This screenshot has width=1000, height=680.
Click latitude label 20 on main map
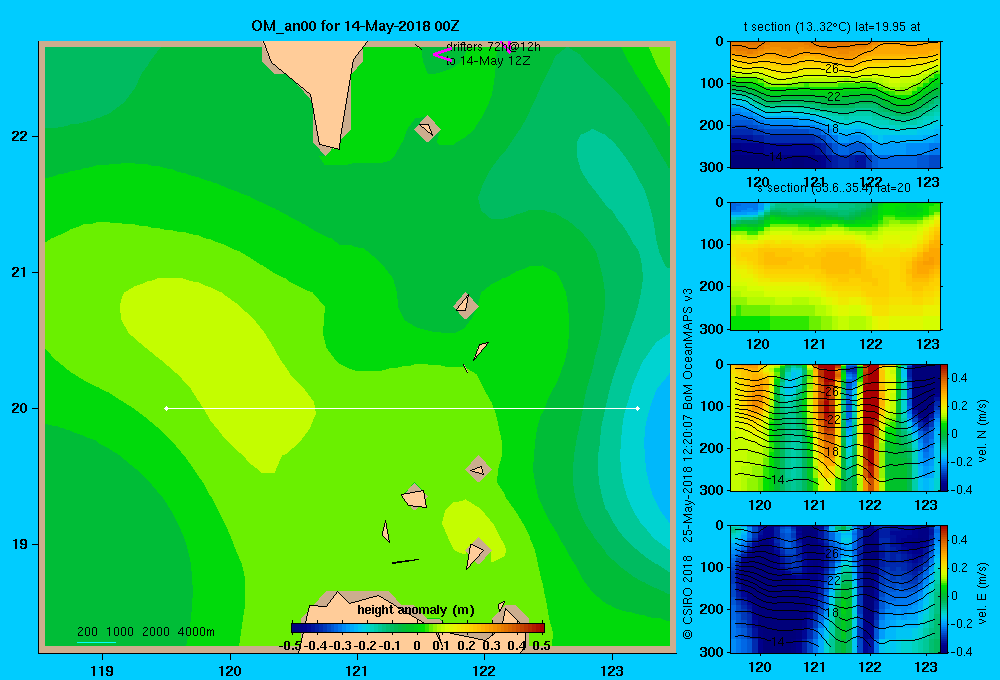click(x=20, y=408)
